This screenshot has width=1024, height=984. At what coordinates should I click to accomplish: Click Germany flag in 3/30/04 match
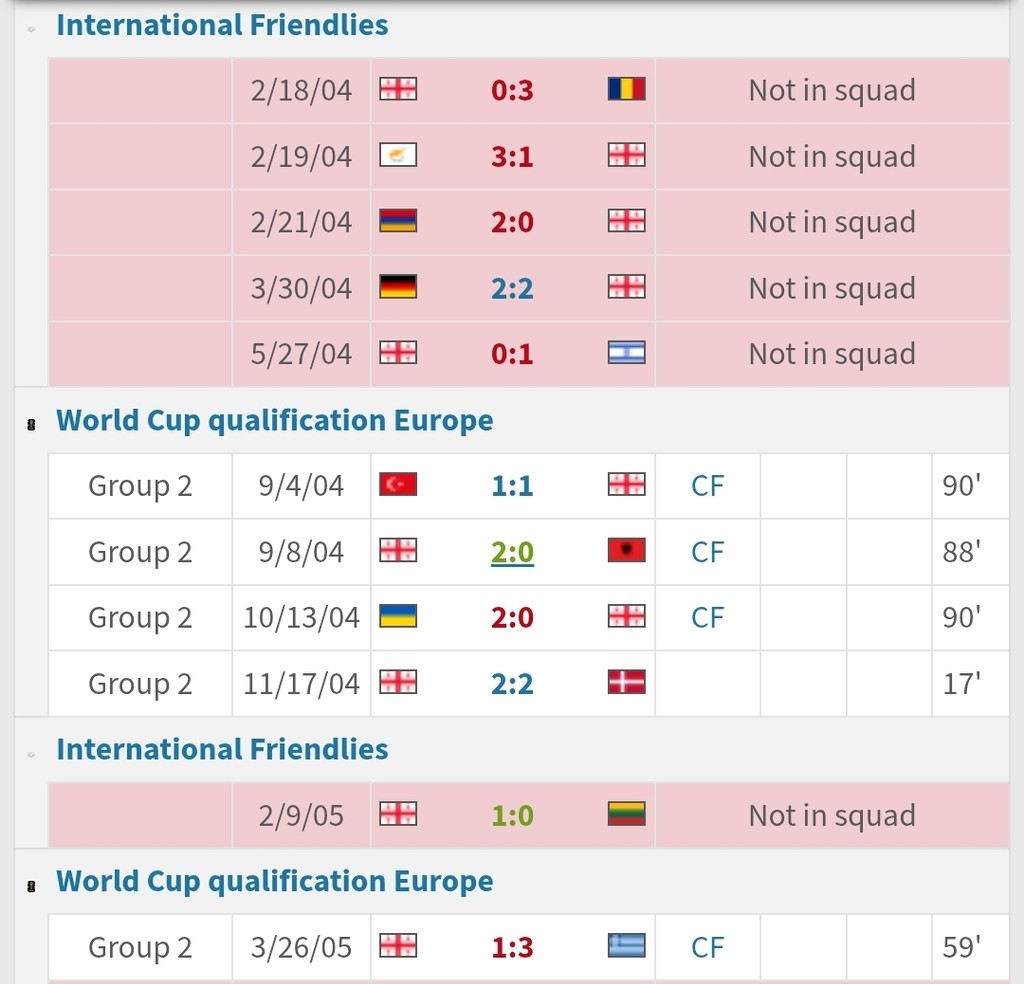coord(398,288)
